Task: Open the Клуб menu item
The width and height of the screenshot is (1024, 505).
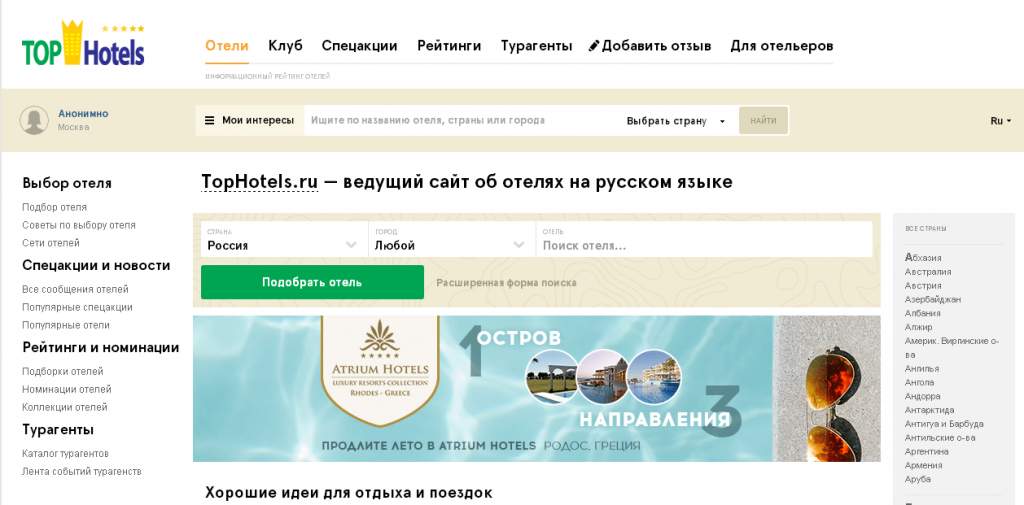Action: coord(285,46)
